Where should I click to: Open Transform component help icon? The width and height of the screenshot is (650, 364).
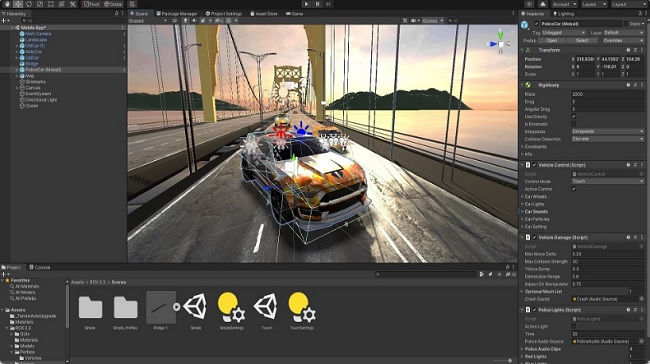click(628, 50)
